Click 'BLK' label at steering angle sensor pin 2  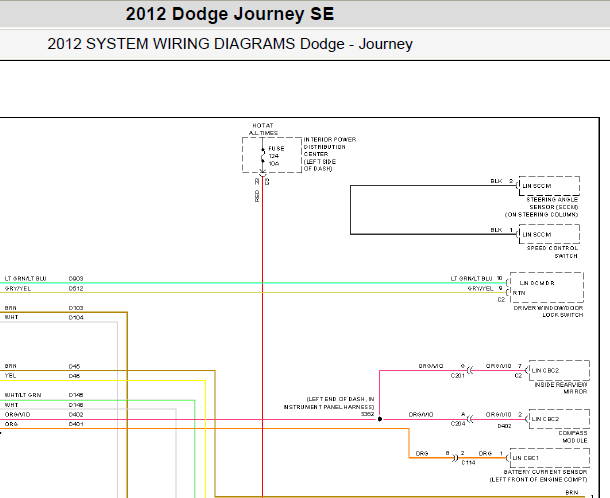click(496, 181)
